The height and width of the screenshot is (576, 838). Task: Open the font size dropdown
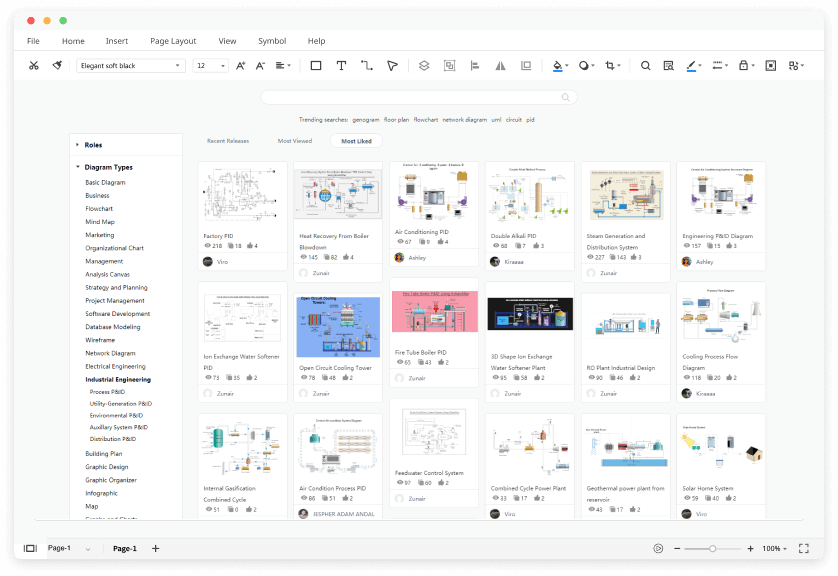(211, 66)
